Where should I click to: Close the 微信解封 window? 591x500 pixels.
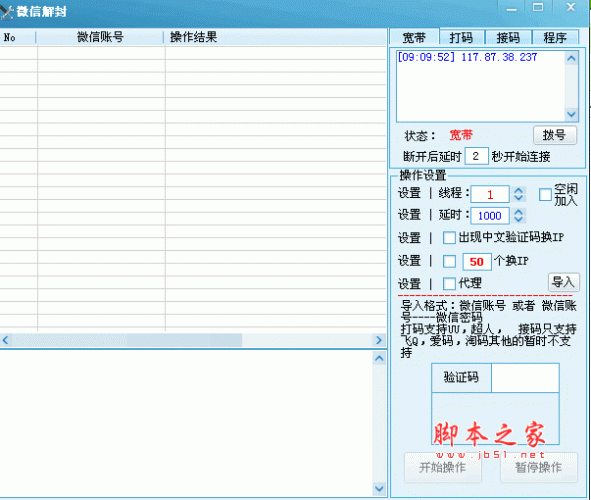[571, 8]
